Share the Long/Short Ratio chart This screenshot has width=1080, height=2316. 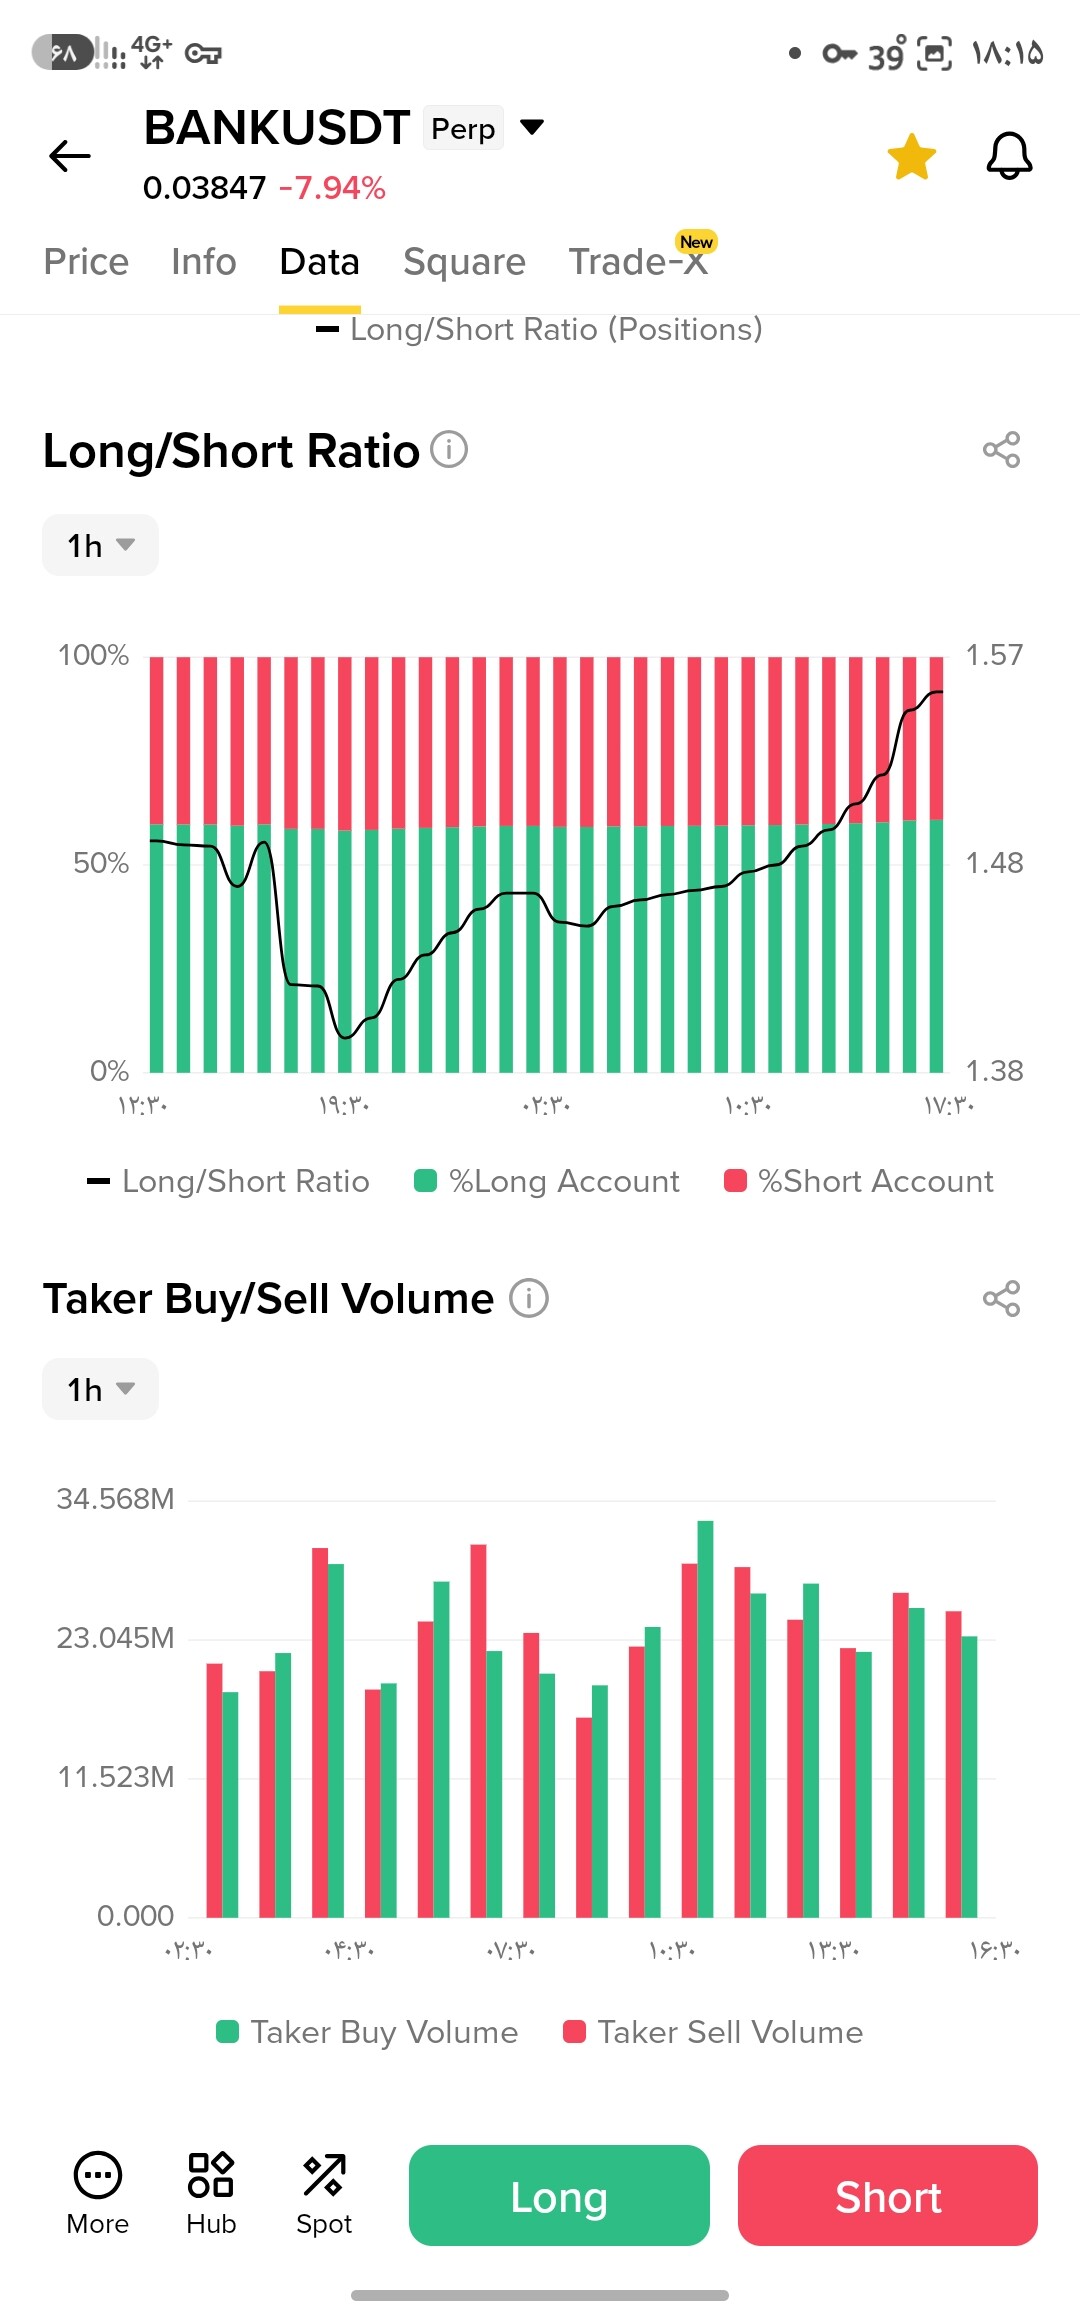point(1001,450)
